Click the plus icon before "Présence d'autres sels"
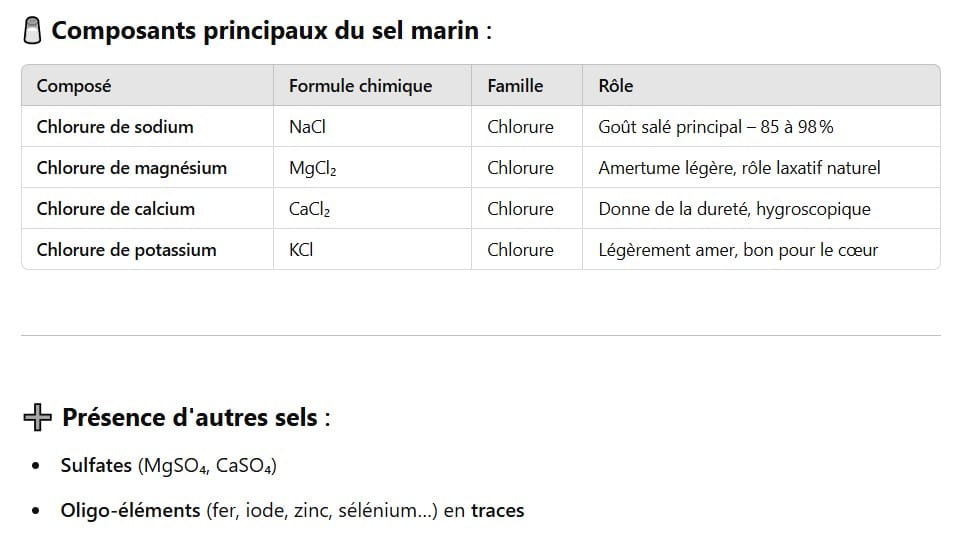The image size is (965, 537). coord(37,417)
